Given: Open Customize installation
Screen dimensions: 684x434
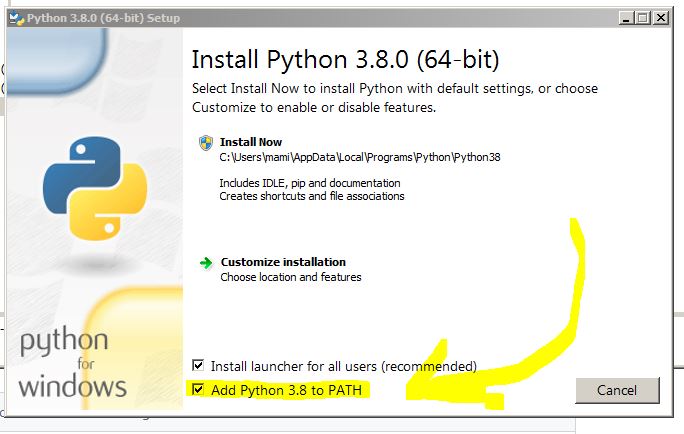Looking at the screenshot, I should [x=283, y=262].
